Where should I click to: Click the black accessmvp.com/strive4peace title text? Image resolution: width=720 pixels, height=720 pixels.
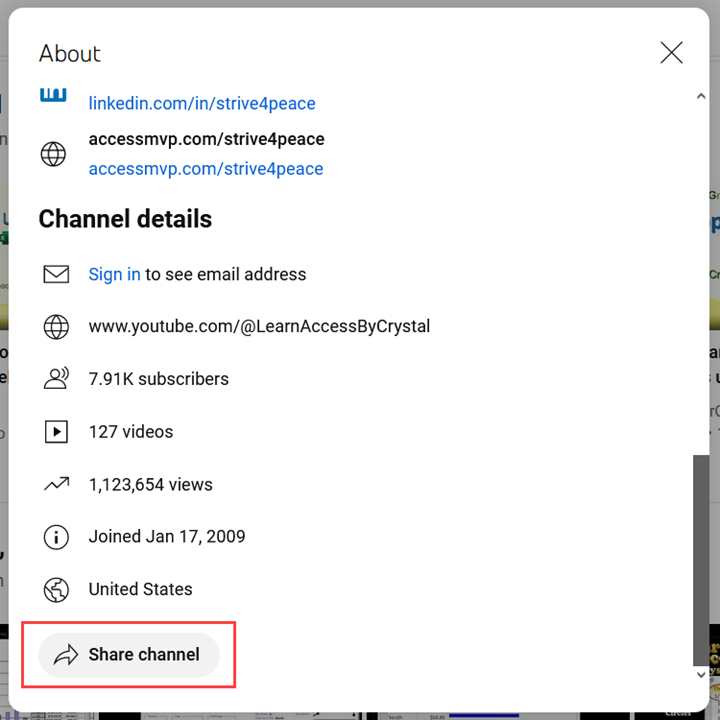(x=207, y=139)
